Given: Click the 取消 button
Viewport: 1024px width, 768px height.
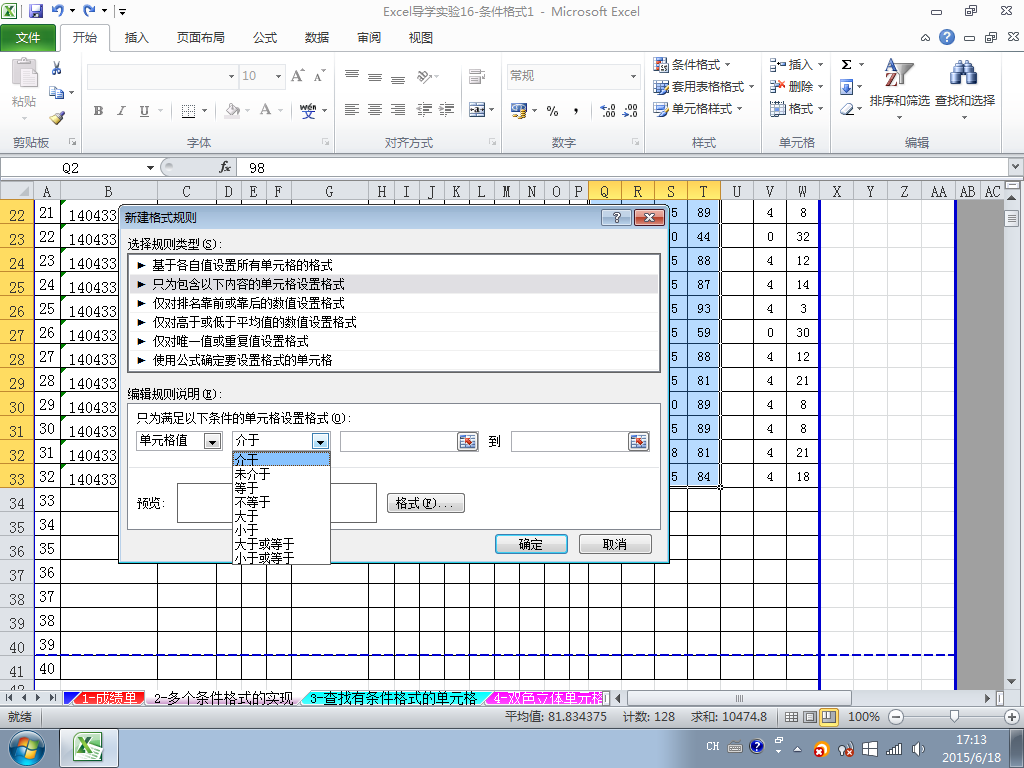Looking at the screenshot, I should 615,544.
